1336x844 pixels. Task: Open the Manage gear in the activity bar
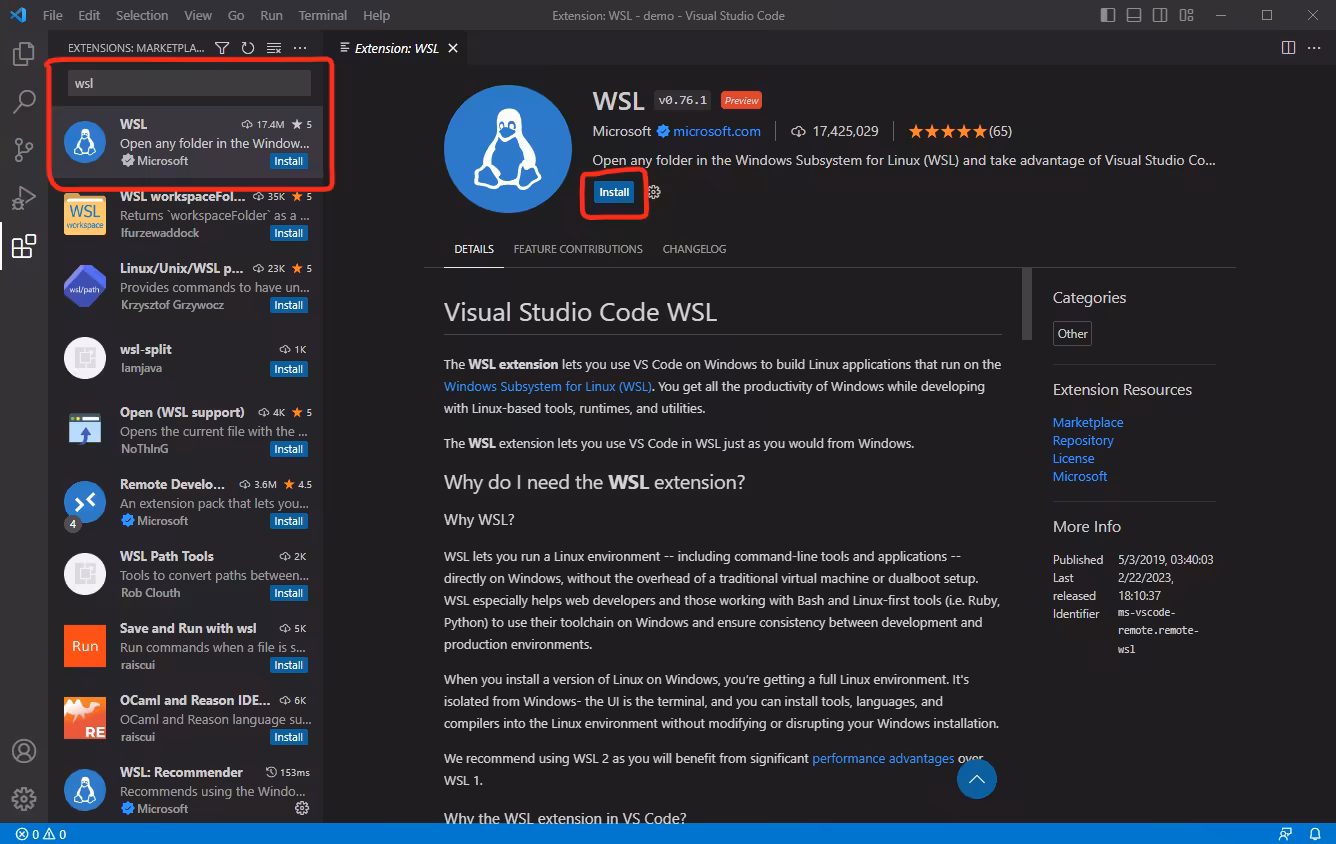pos(24,799)
